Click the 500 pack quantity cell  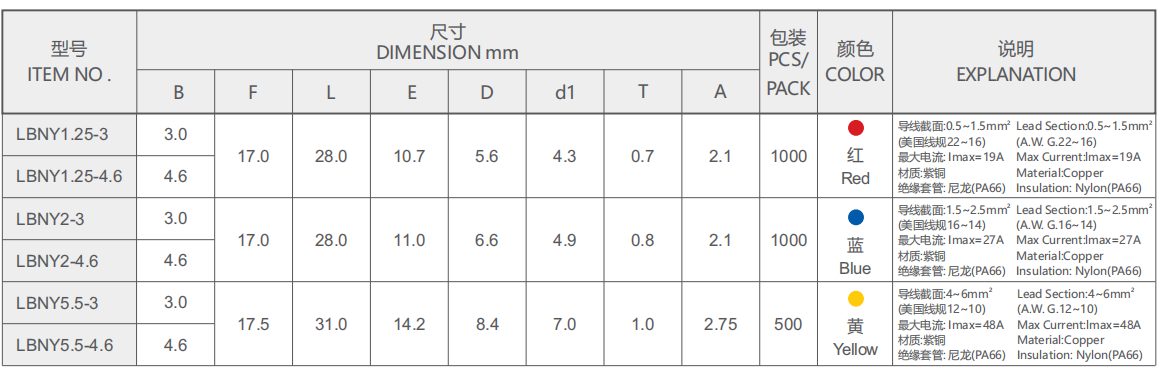click(x=789, y=324)
